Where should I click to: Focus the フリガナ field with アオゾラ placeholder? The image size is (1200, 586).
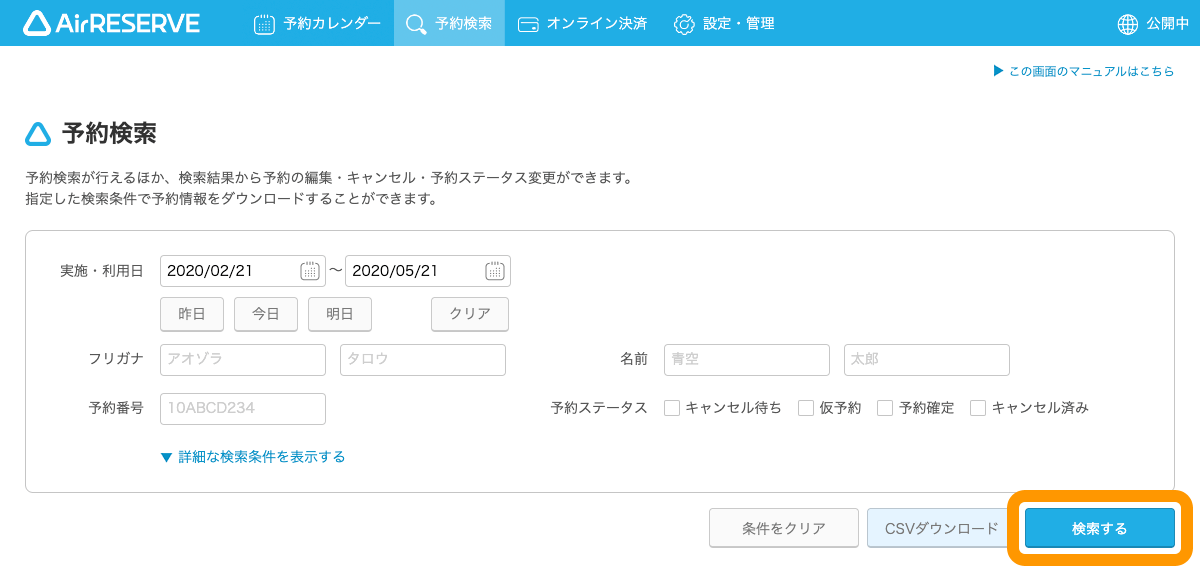[x=243, y=360]
